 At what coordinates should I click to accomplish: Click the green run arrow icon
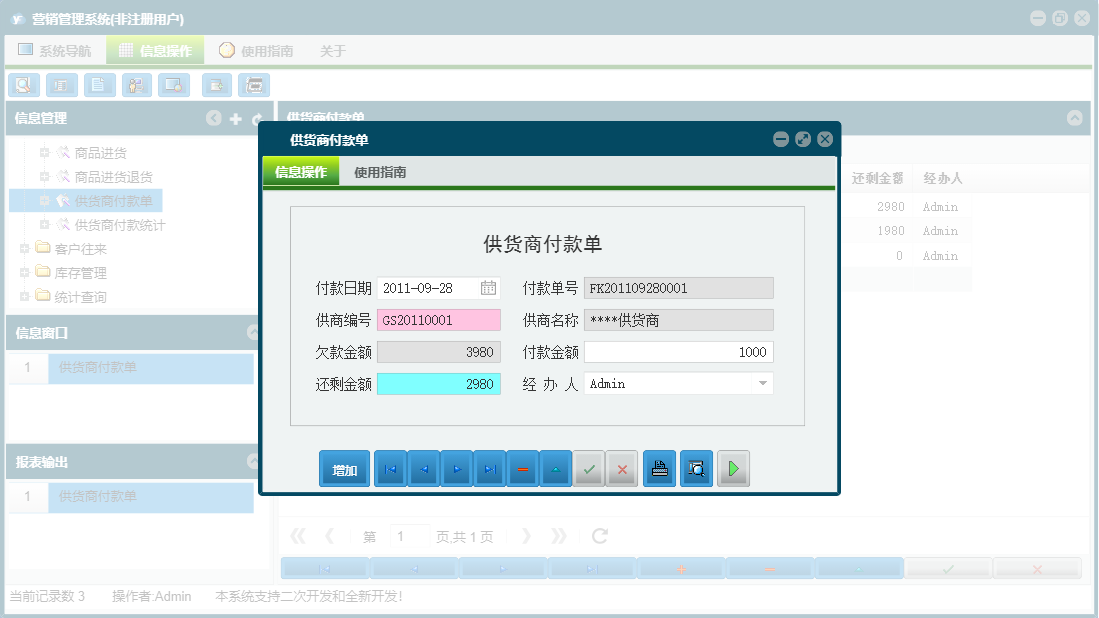pyautogui.click(x=733, y=468)
